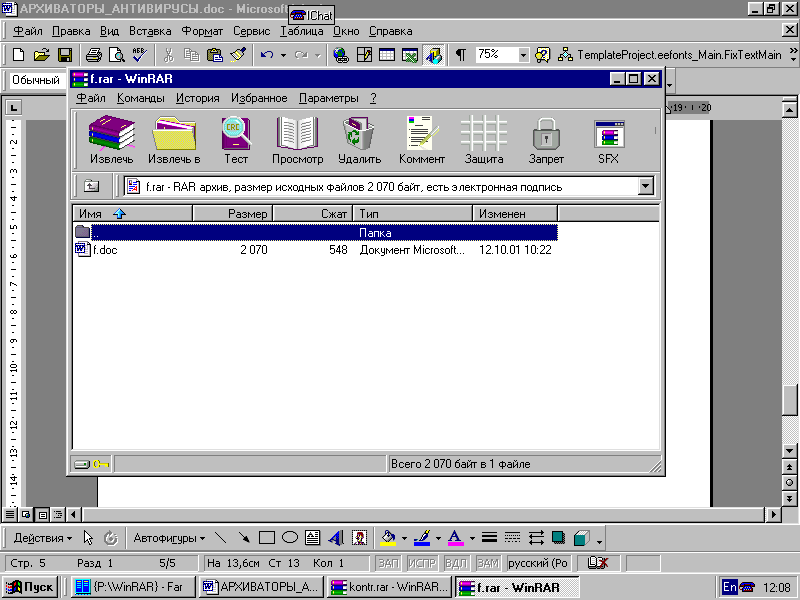Switch to Normal view at bottom-left of Word

[x=9, y=514]
